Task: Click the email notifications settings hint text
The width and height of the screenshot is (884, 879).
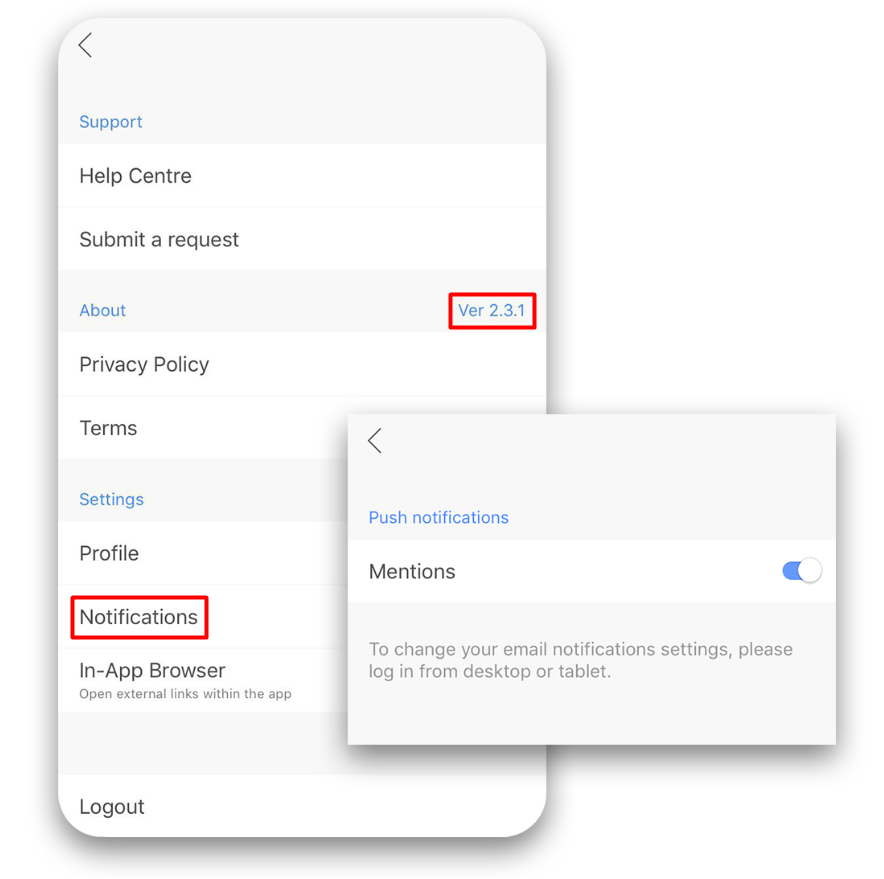Action: click(581, 660)
